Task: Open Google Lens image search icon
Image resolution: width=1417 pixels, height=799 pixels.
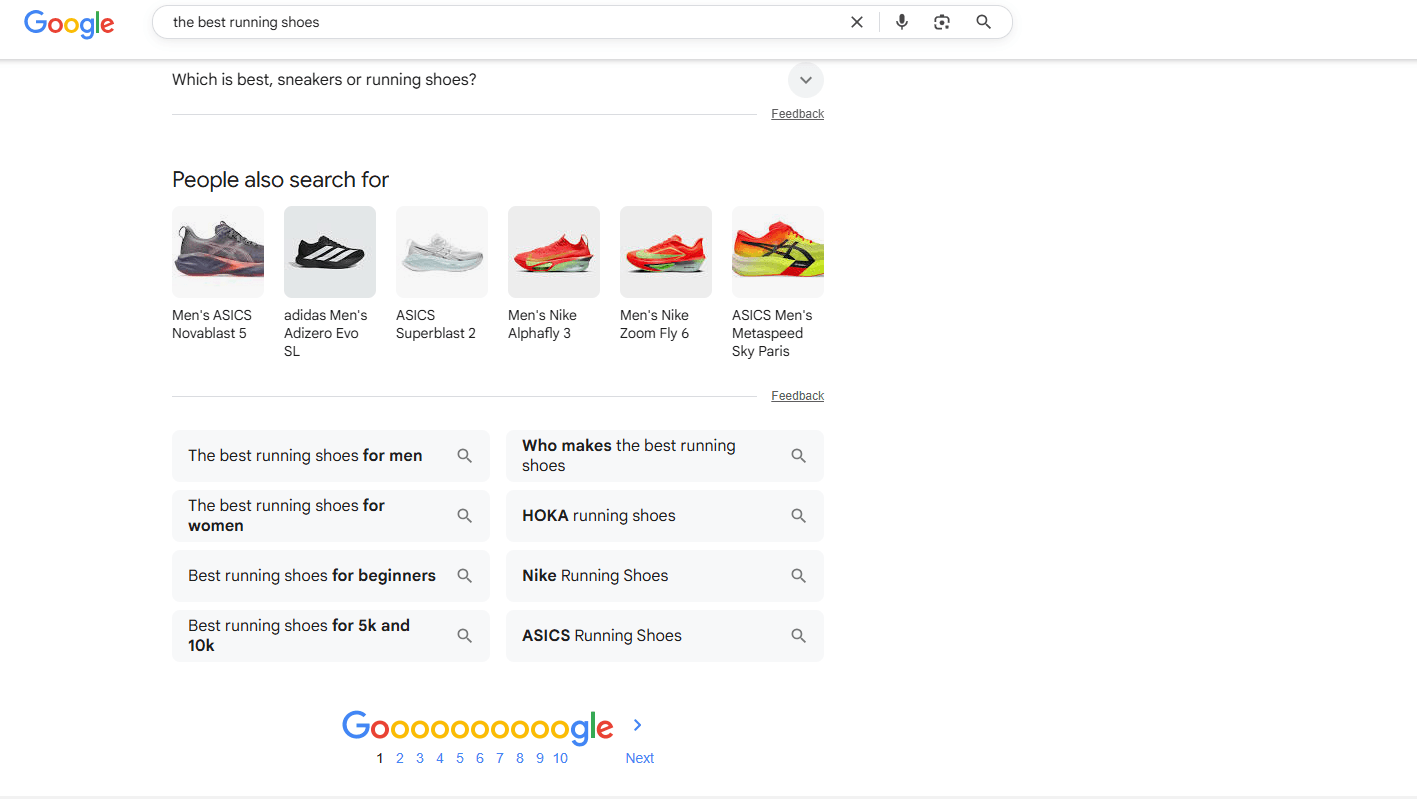Action: (x=942, y=22)
